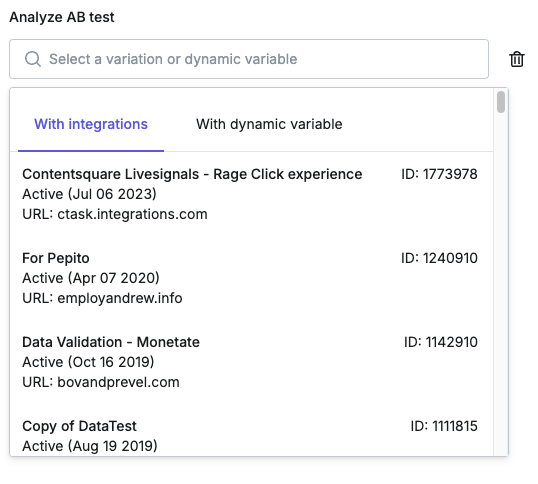Click Active (Apr 07 2020) status

(91, 278)
